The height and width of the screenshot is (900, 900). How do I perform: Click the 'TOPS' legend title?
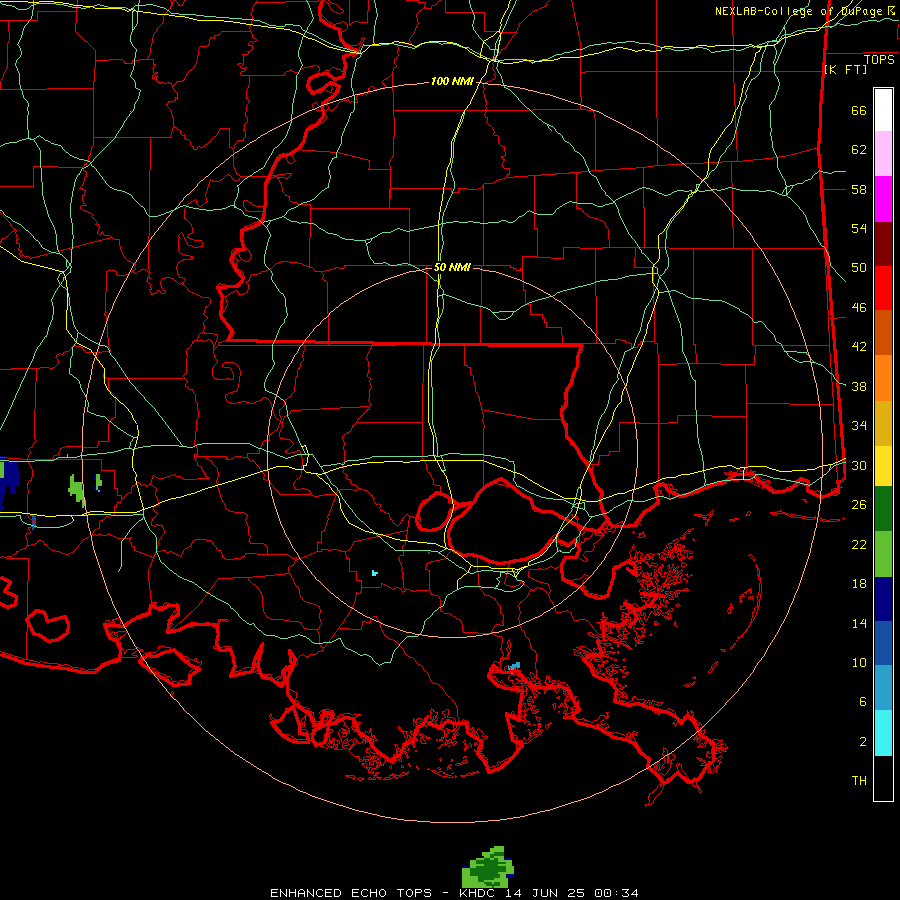click(879, 59)
